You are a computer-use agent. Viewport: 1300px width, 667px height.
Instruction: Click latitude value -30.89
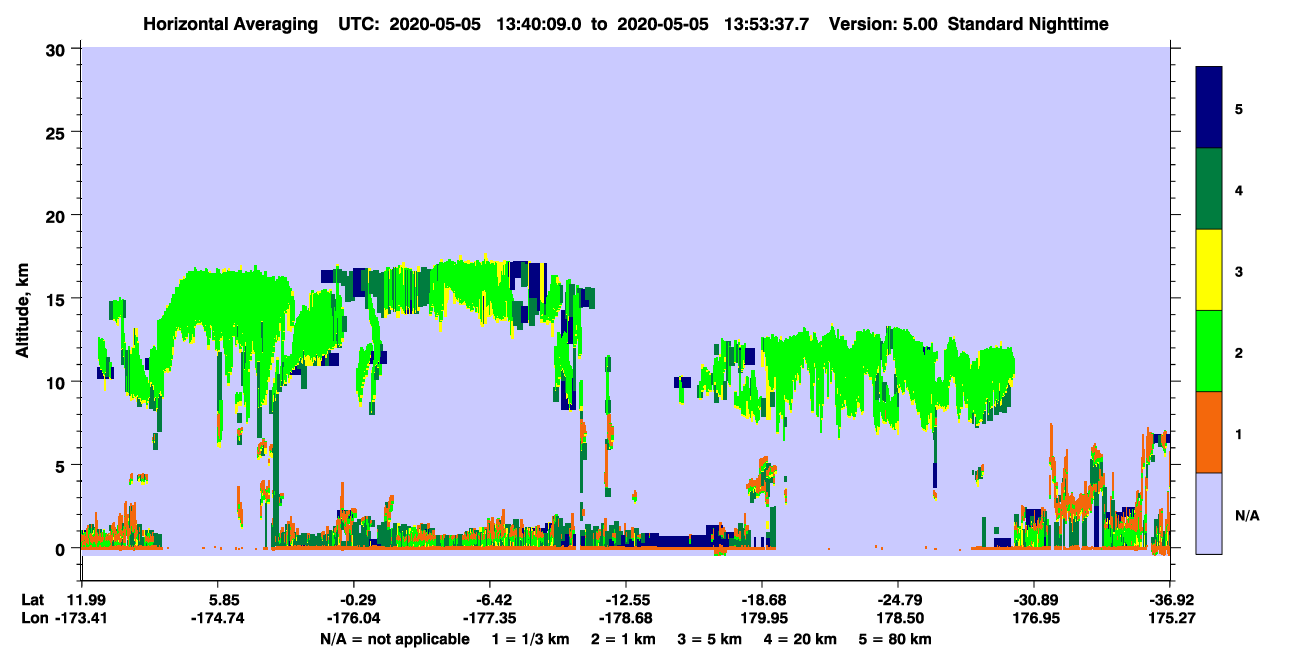click(x=1033, y=599)
